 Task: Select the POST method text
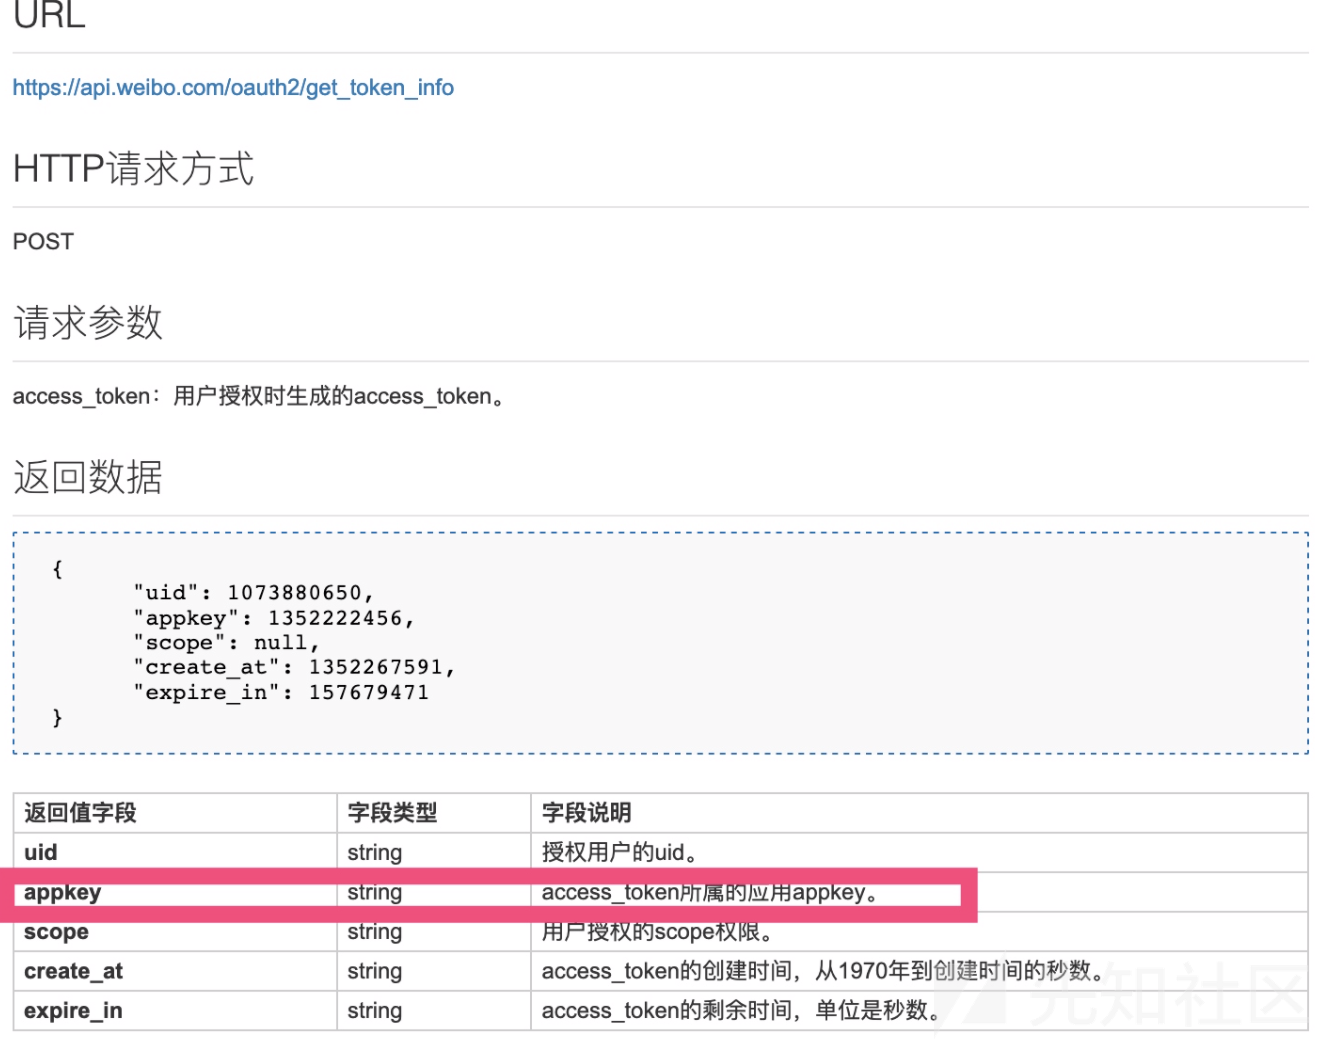pos(43,242)
